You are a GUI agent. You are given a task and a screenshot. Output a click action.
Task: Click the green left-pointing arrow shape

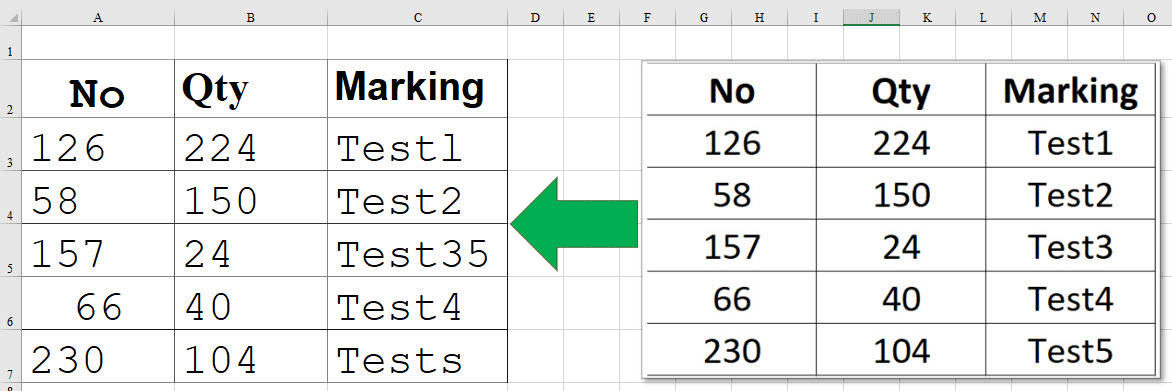pos(574,224)
